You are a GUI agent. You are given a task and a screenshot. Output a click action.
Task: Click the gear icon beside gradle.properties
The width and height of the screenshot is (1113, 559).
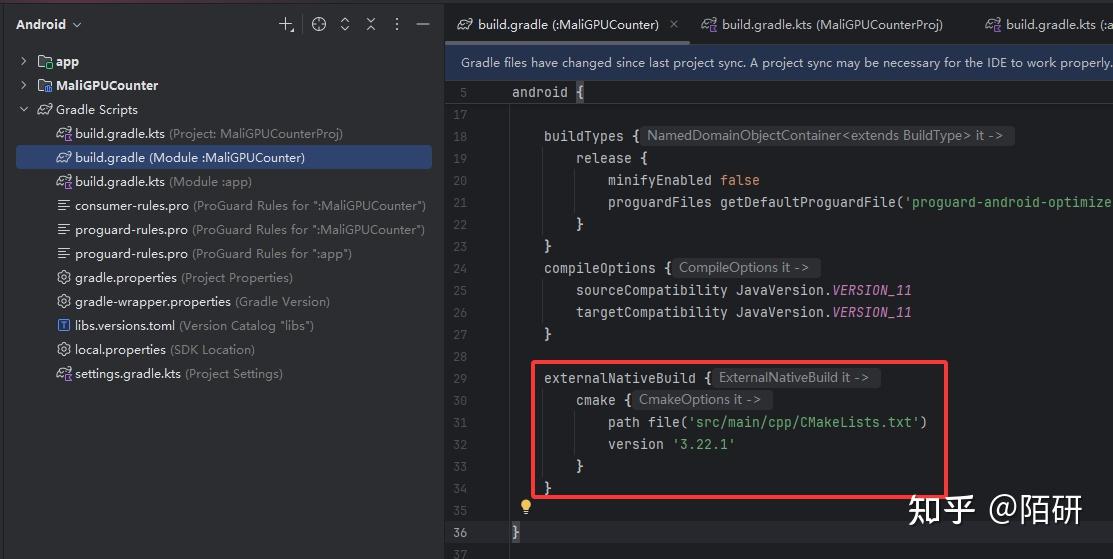click(64, 277)
